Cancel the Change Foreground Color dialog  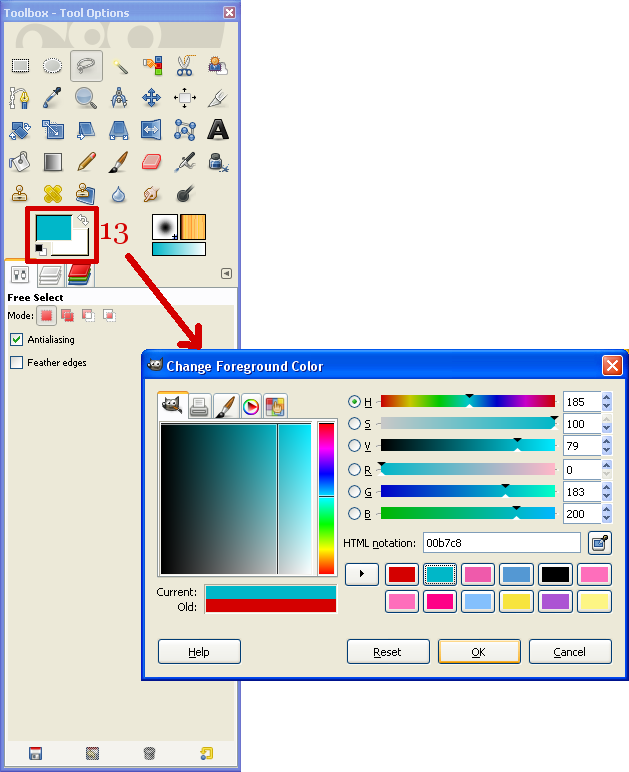tap(570, 652)
